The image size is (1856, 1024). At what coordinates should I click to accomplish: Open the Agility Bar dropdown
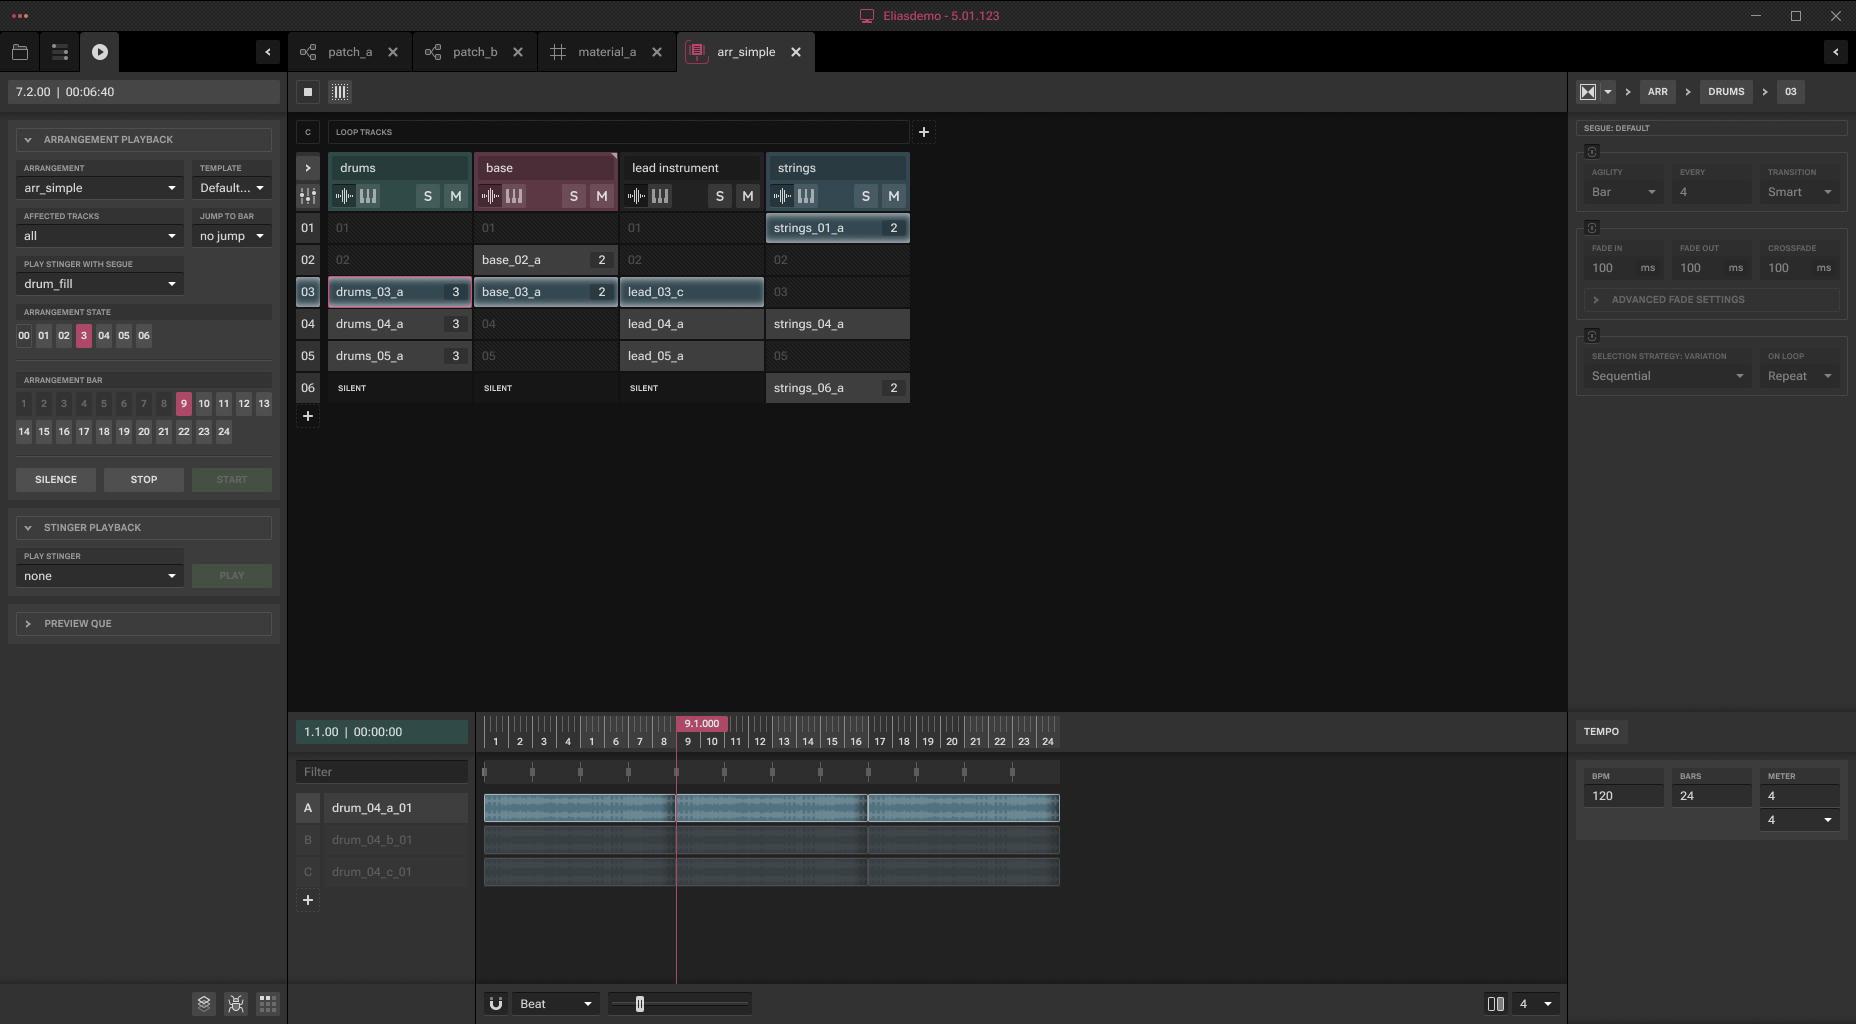1624,192
